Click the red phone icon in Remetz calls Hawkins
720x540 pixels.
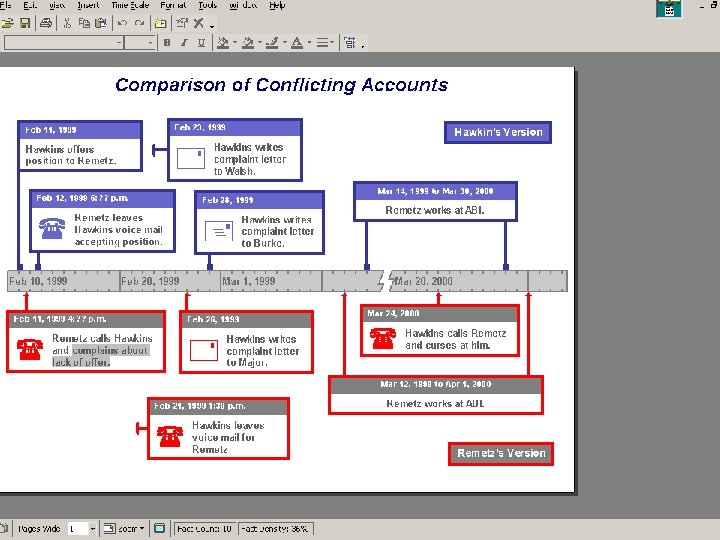click(x=30, y=349)
